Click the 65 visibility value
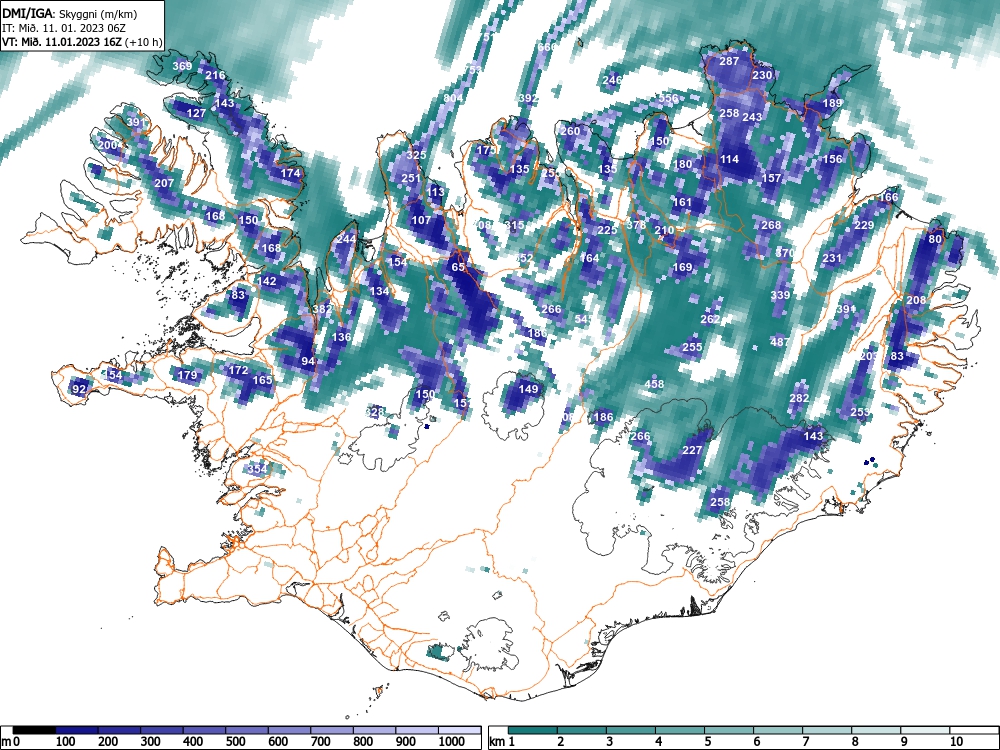Screen dimensions: 1000x750 click(x=458, y=267)
